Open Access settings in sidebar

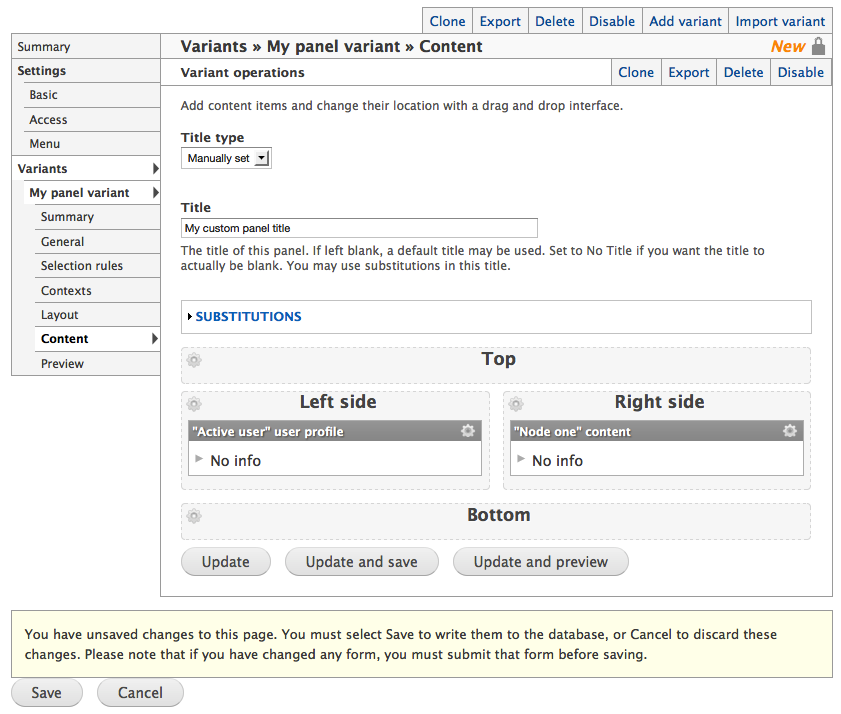(92, 120)
